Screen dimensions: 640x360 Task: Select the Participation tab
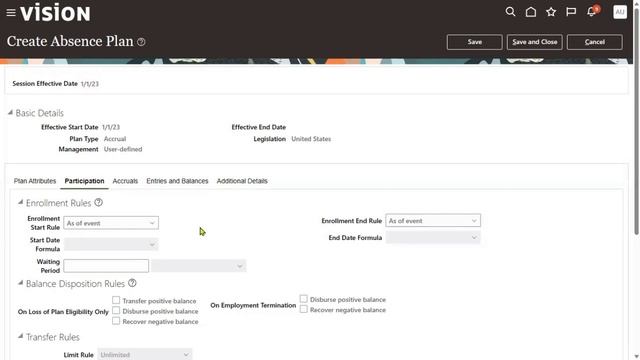click(84, 181)
